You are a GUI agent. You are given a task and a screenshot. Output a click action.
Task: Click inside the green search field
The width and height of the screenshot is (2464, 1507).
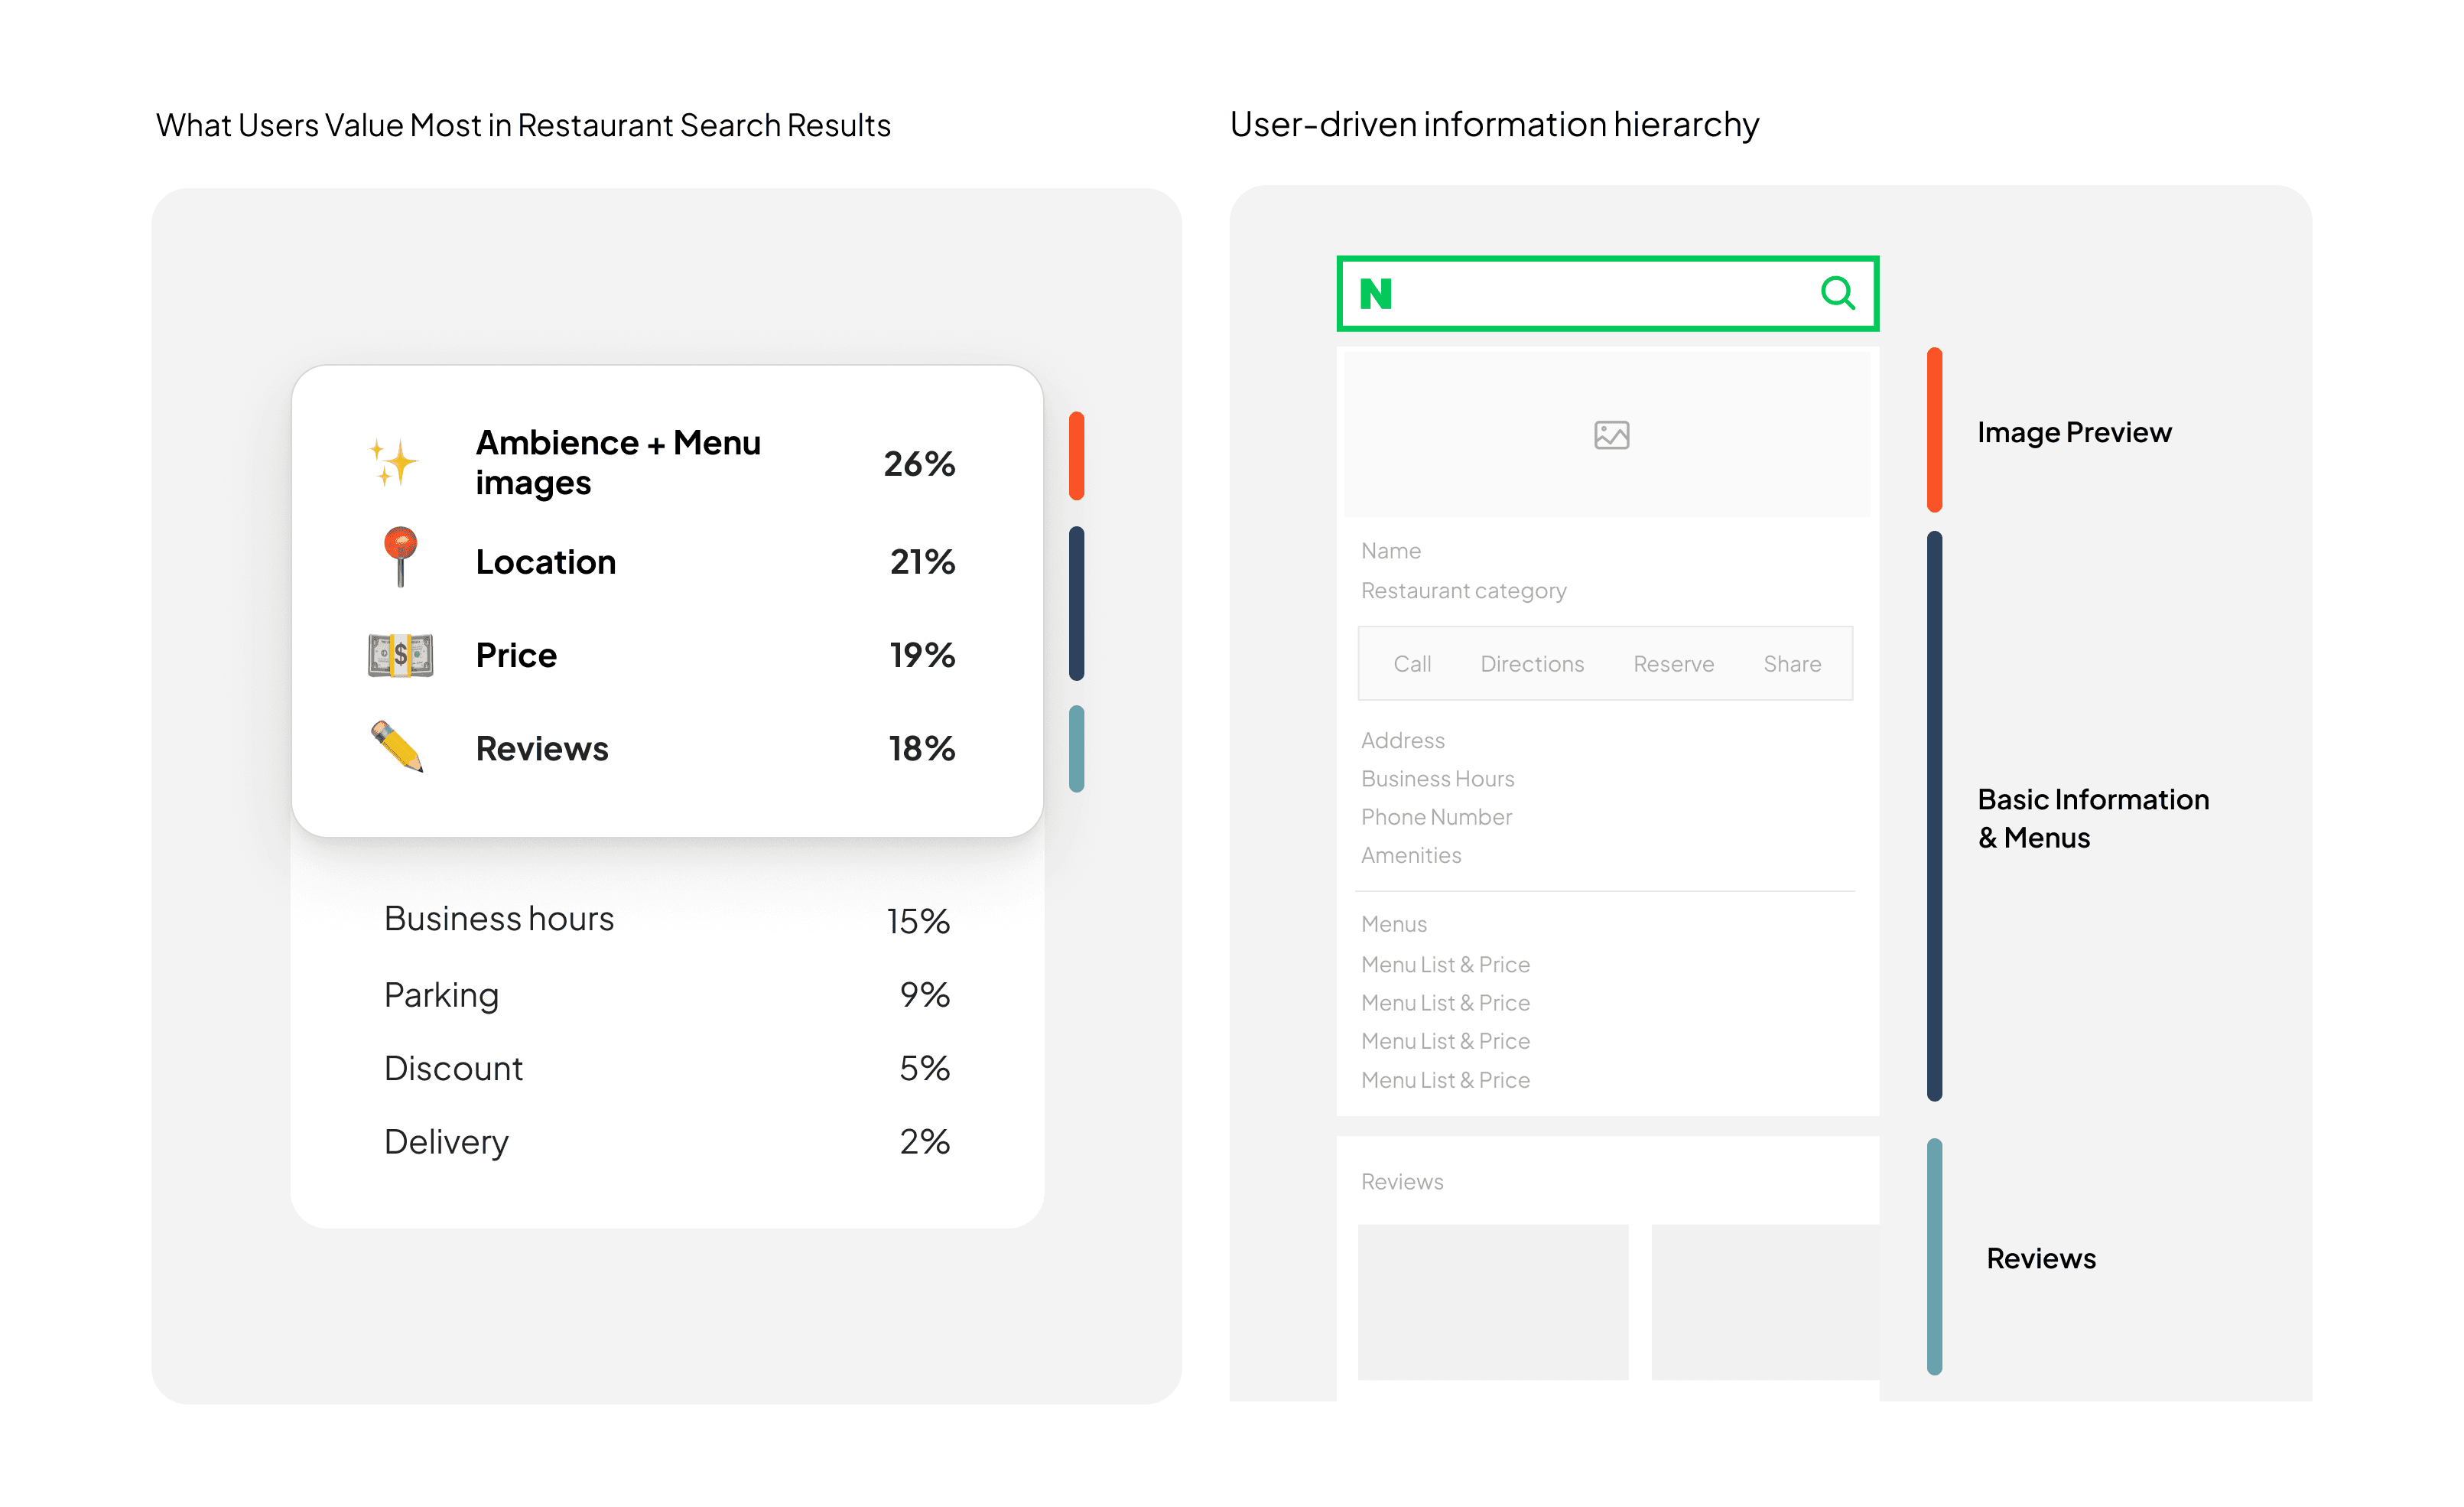[x=1600, y=294]
